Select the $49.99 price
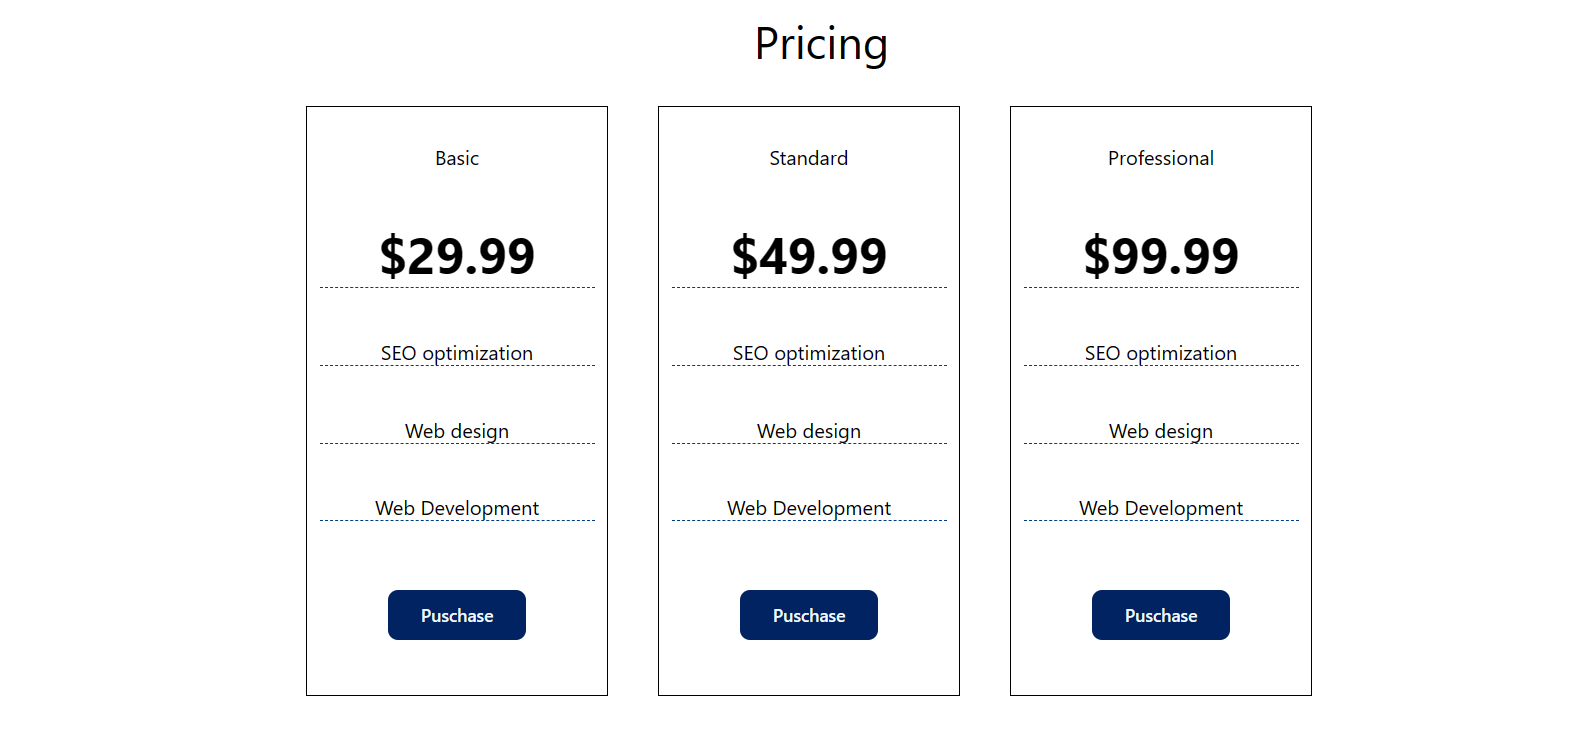The width and height of the screenshot is (1578, 743). click(809, 256)
